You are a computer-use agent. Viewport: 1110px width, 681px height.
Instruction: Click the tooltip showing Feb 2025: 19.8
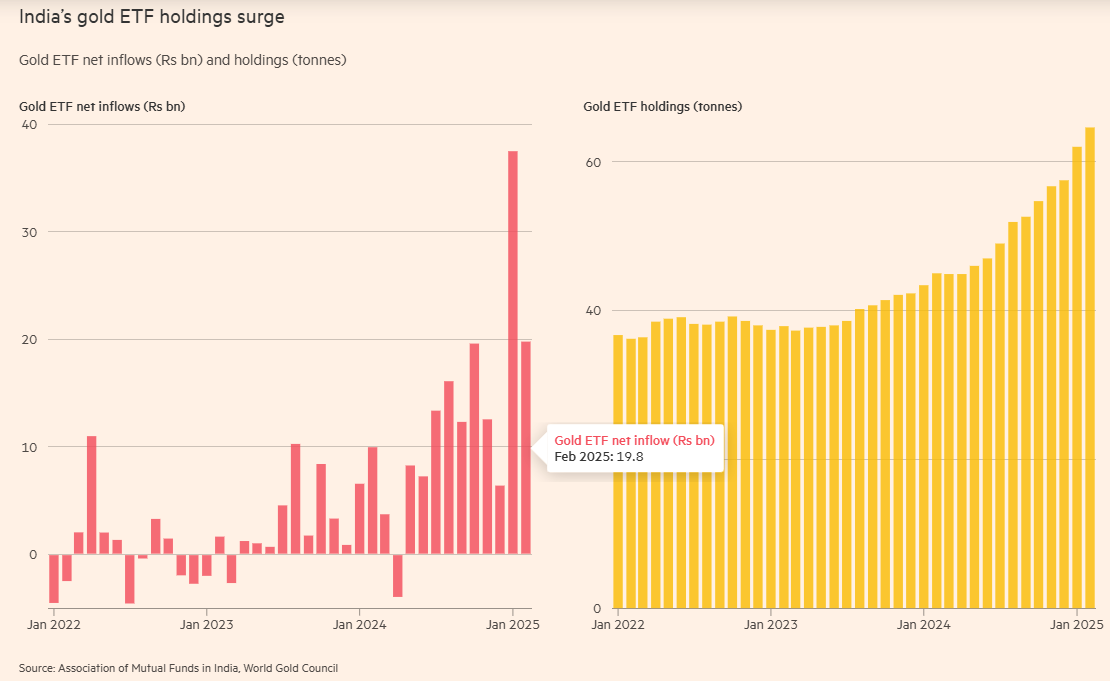(x=634, y=448)
